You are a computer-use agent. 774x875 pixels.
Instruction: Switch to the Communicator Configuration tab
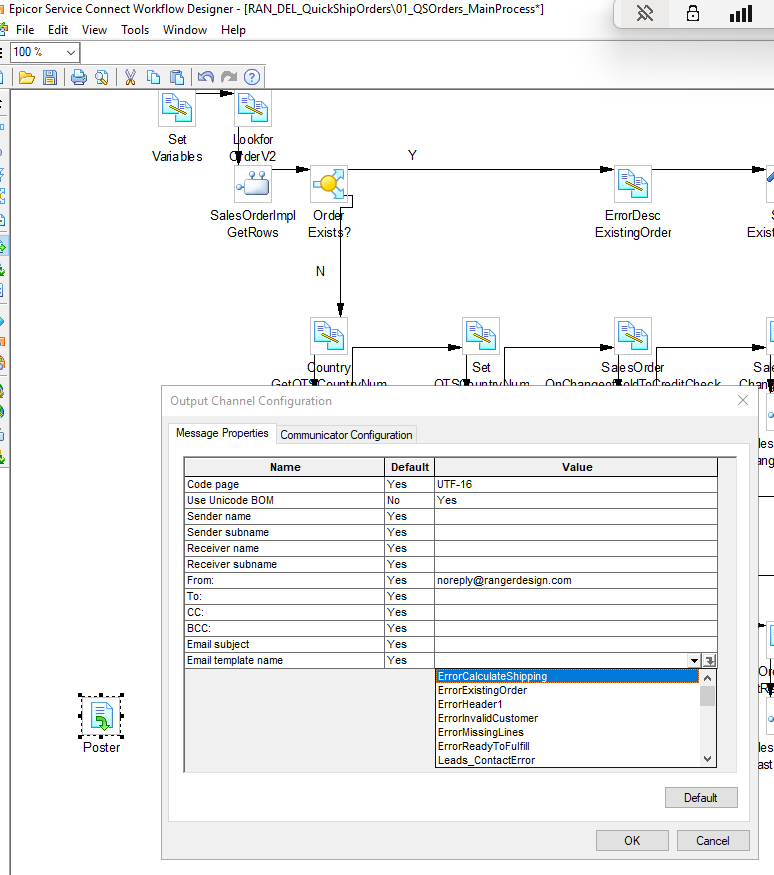(x=346, y=435)
